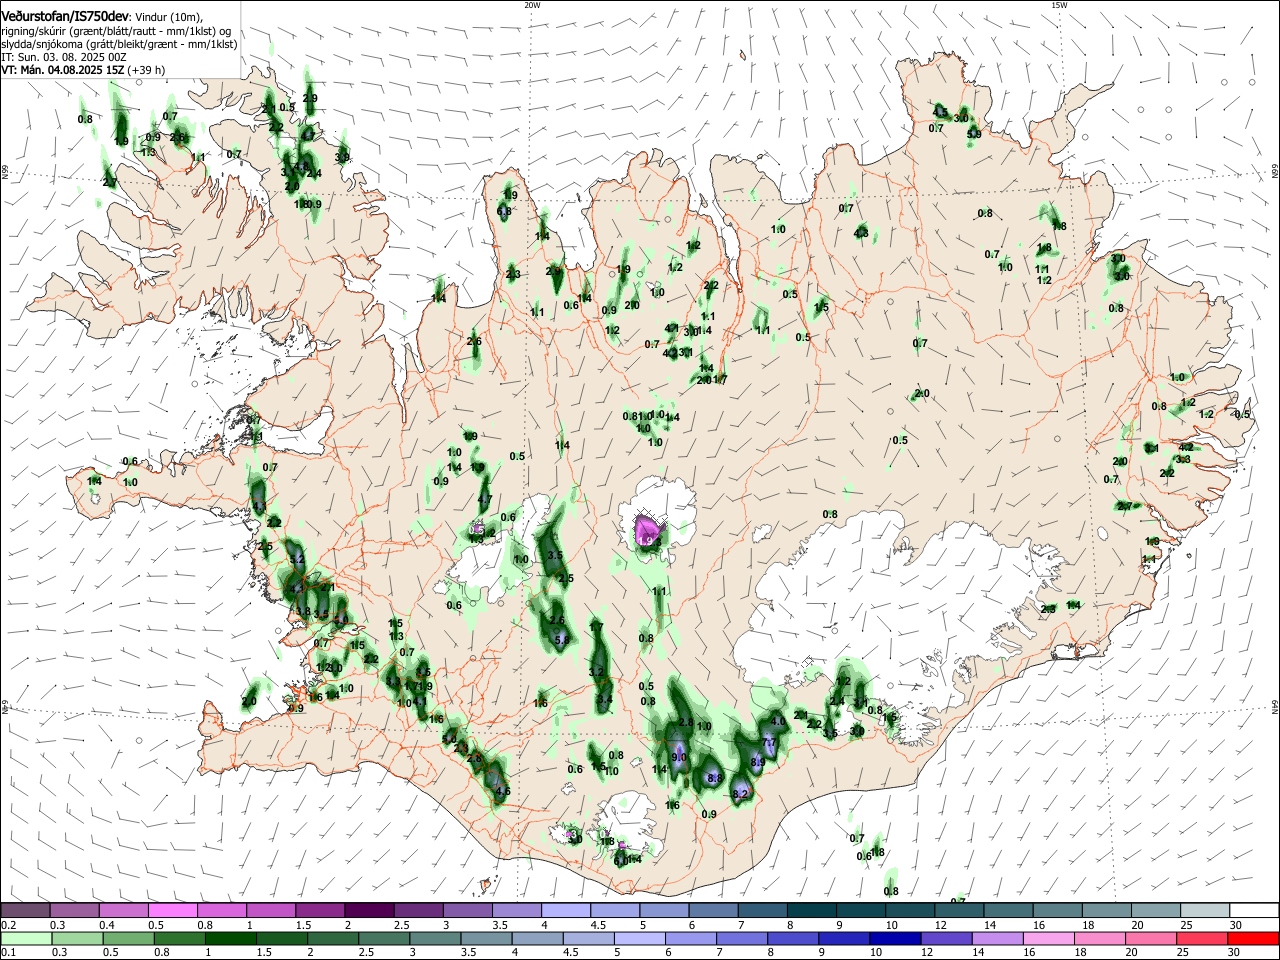1280x960 pixels.
Task: Click the 3.4 precipitation value
Action: (x=605, y=701)
